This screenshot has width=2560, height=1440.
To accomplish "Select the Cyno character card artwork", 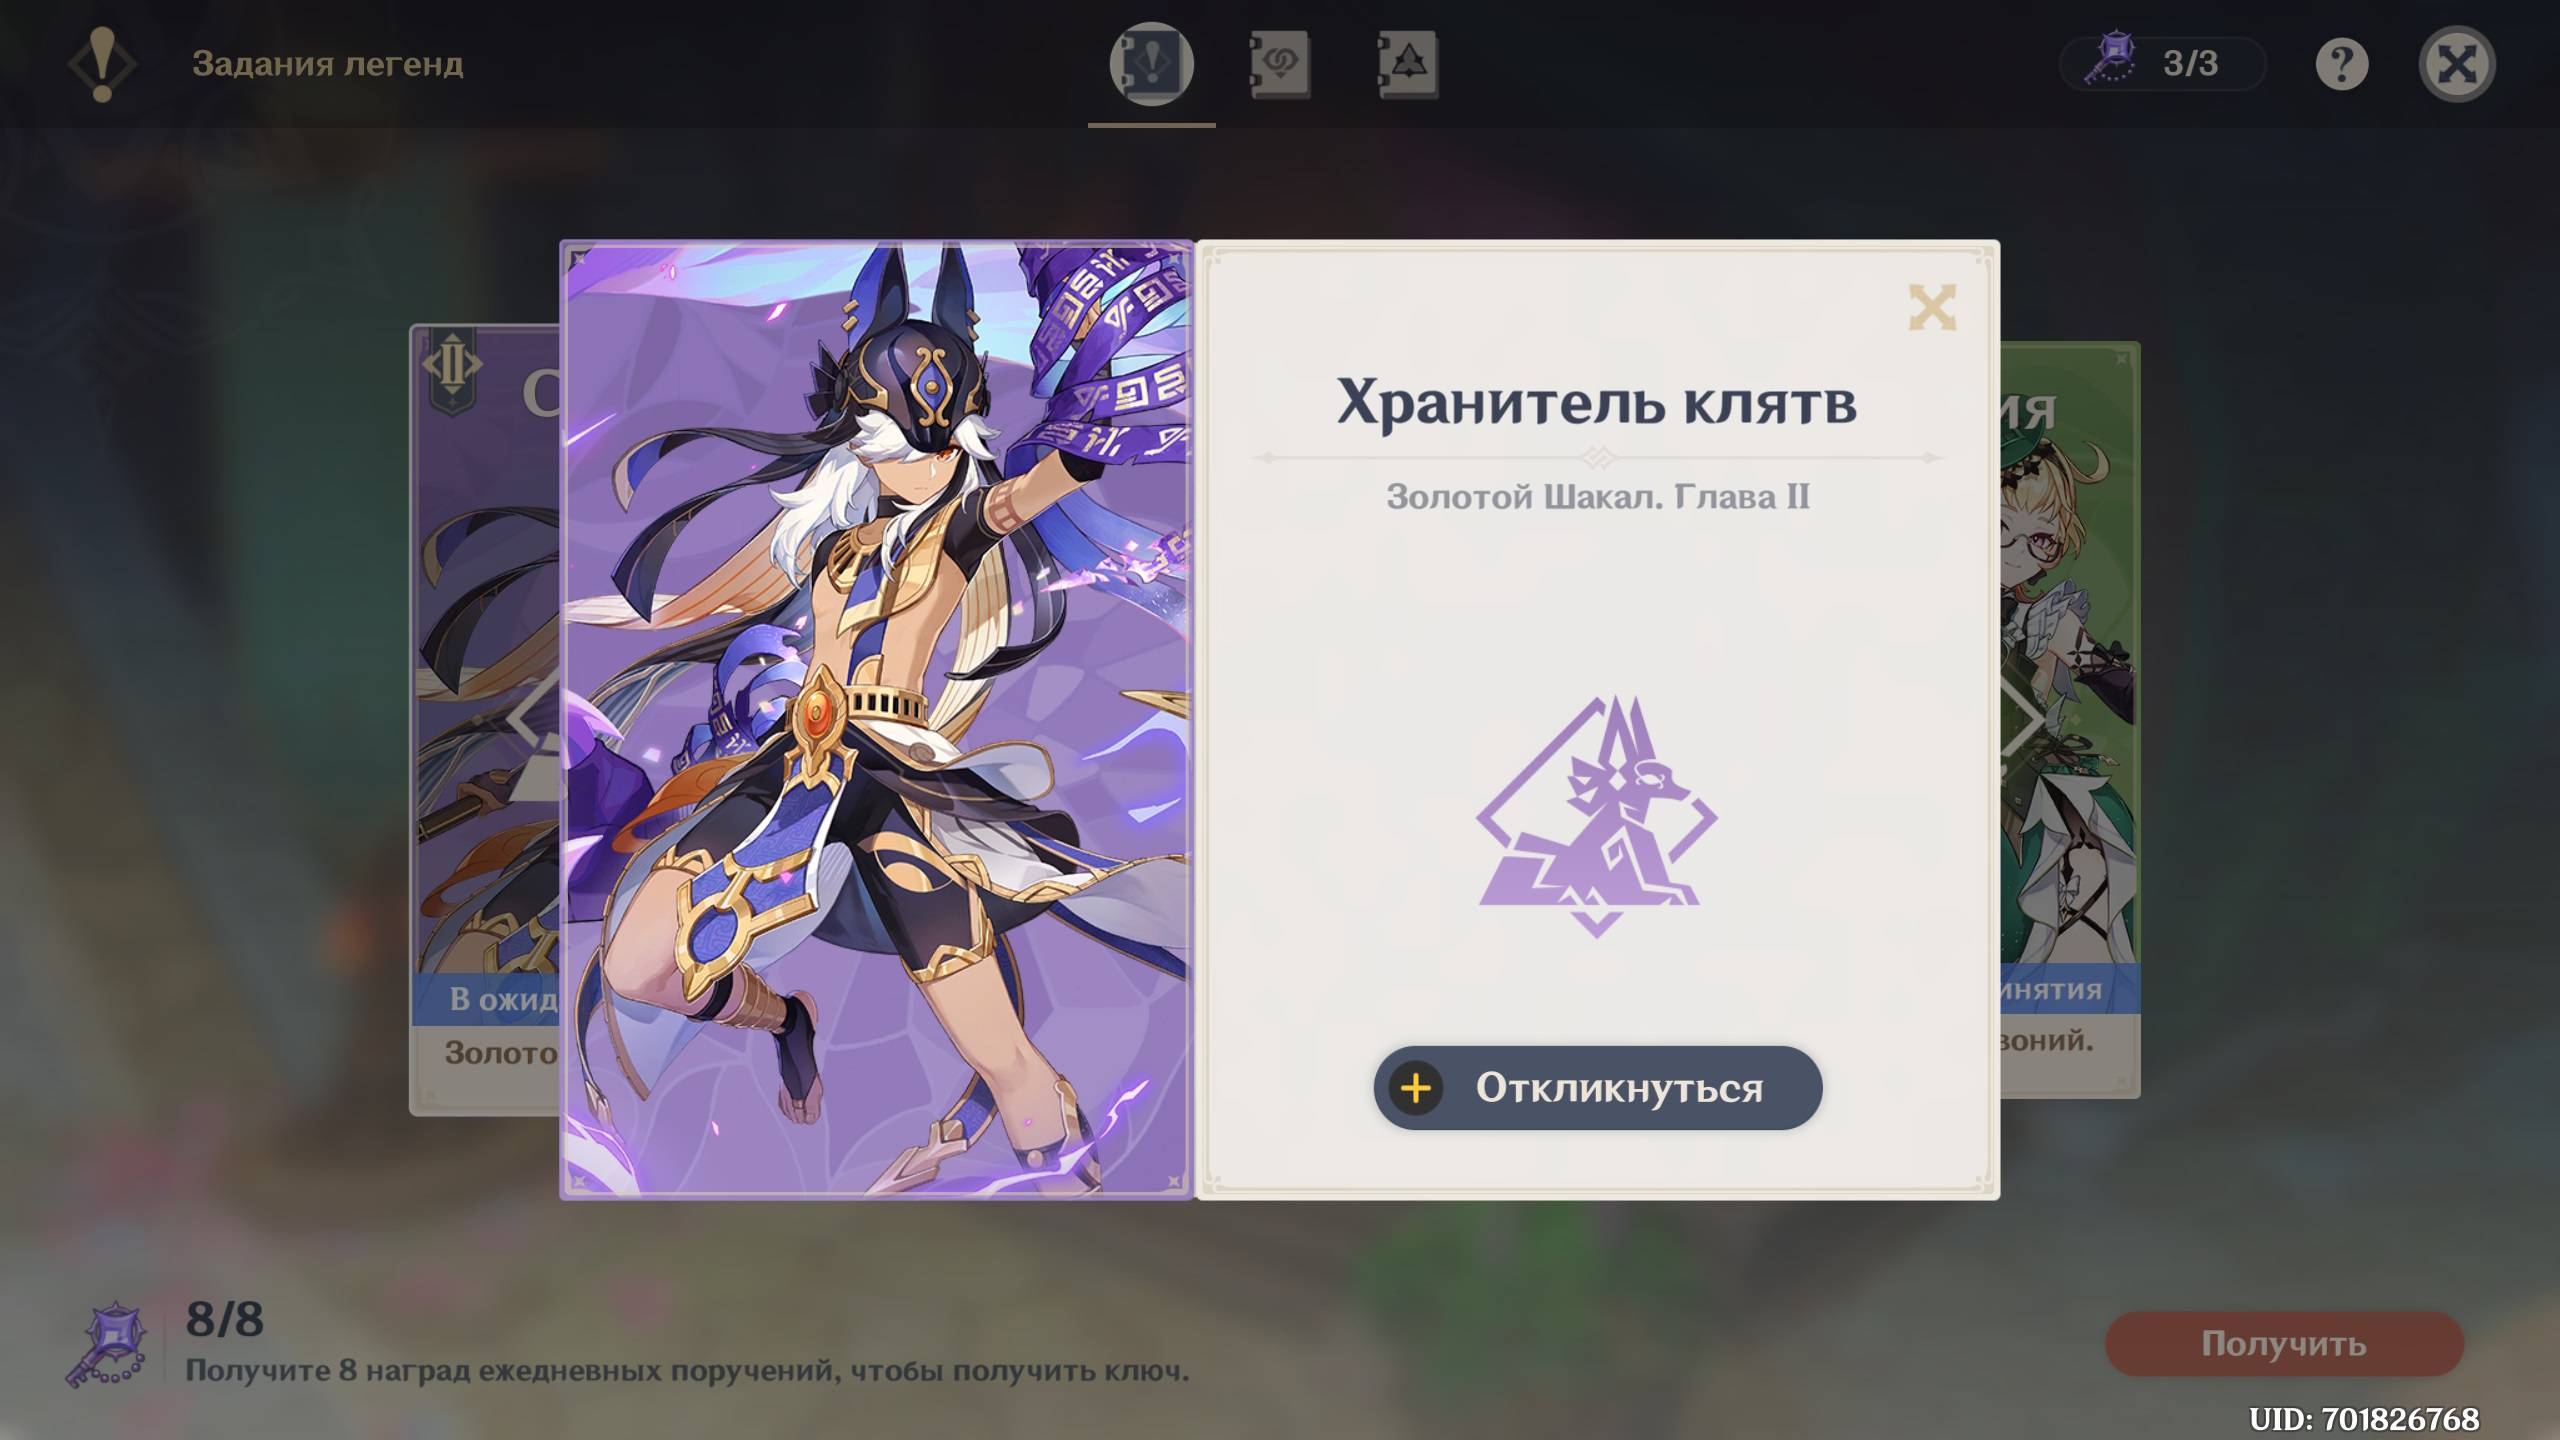I will click(876, 719).
